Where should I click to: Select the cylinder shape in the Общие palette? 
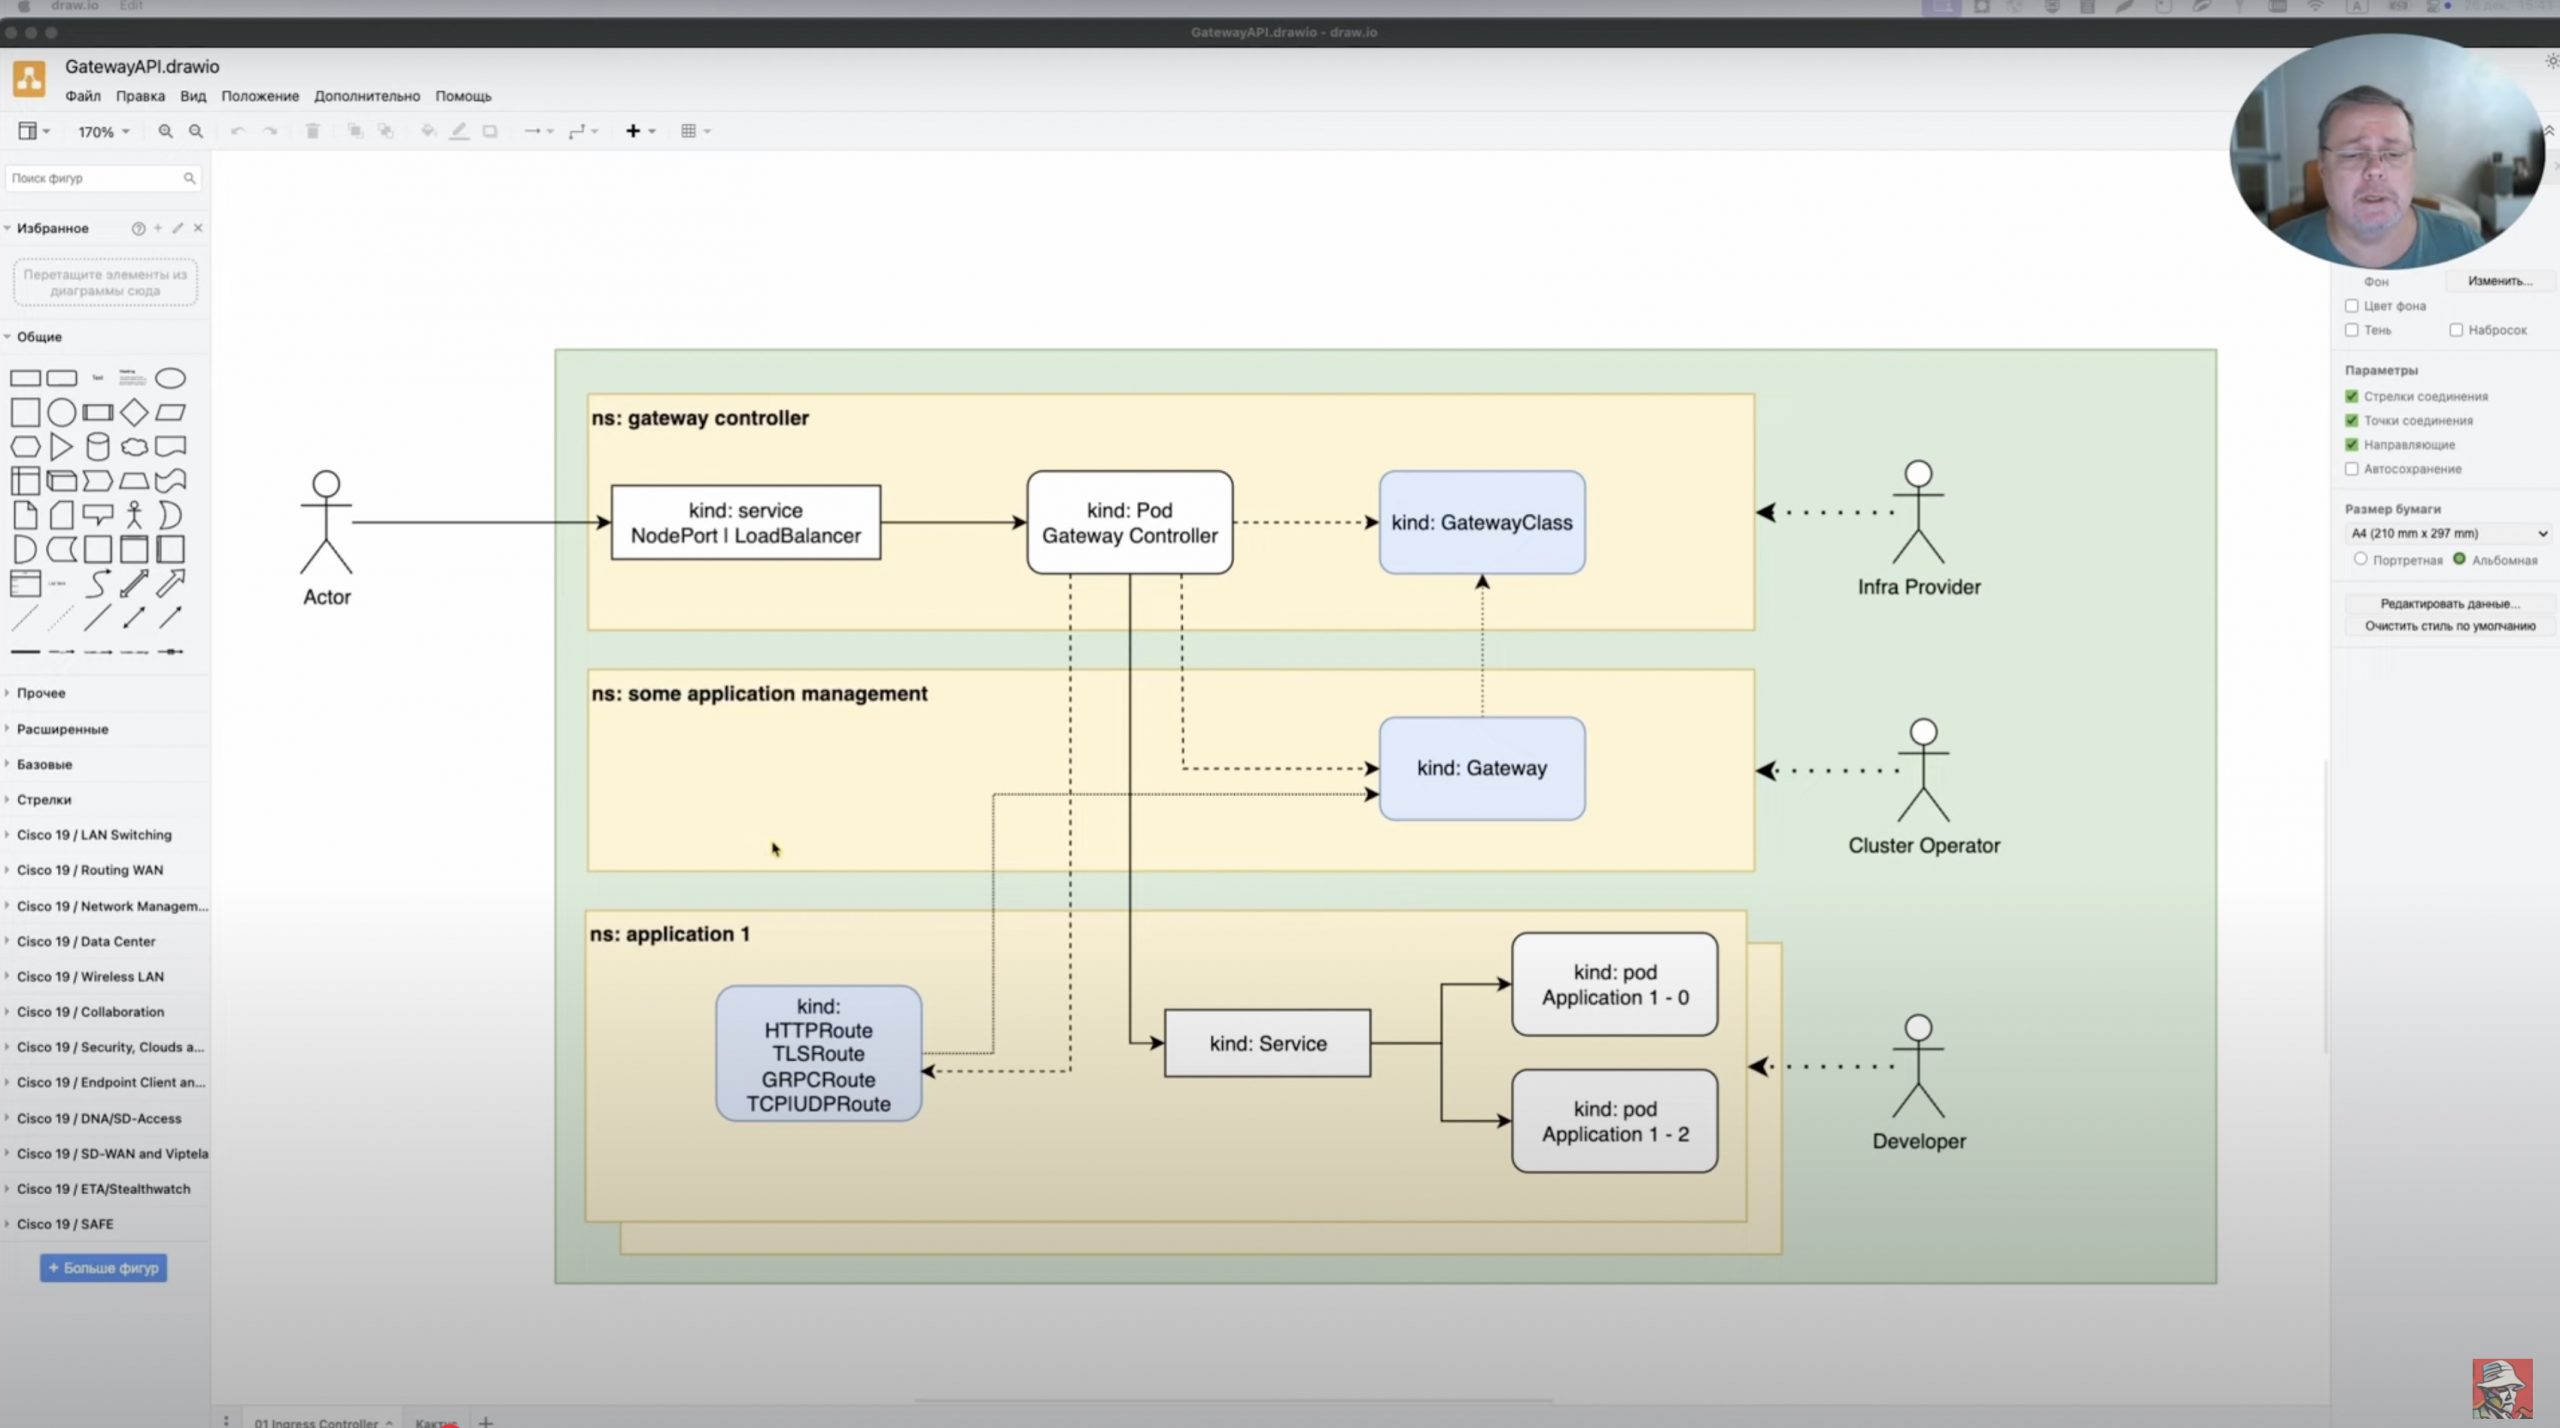tap(98, 446)
